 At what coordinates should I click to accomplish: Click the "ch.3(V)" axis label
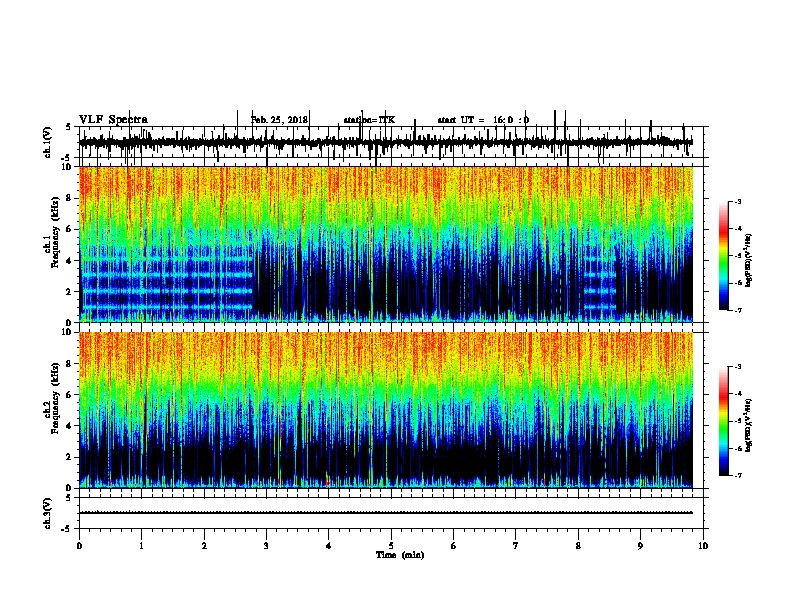(x=48, y=513)
